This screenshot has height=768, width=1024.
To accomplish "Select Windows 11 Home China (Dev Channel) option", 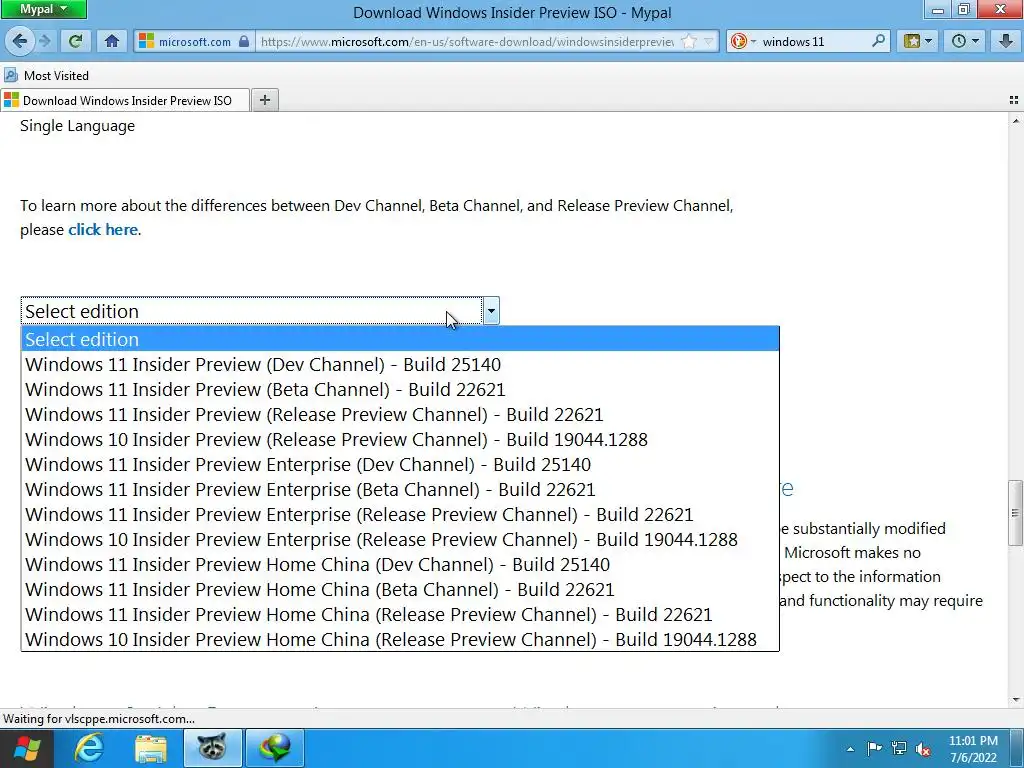I will [400, 564].
